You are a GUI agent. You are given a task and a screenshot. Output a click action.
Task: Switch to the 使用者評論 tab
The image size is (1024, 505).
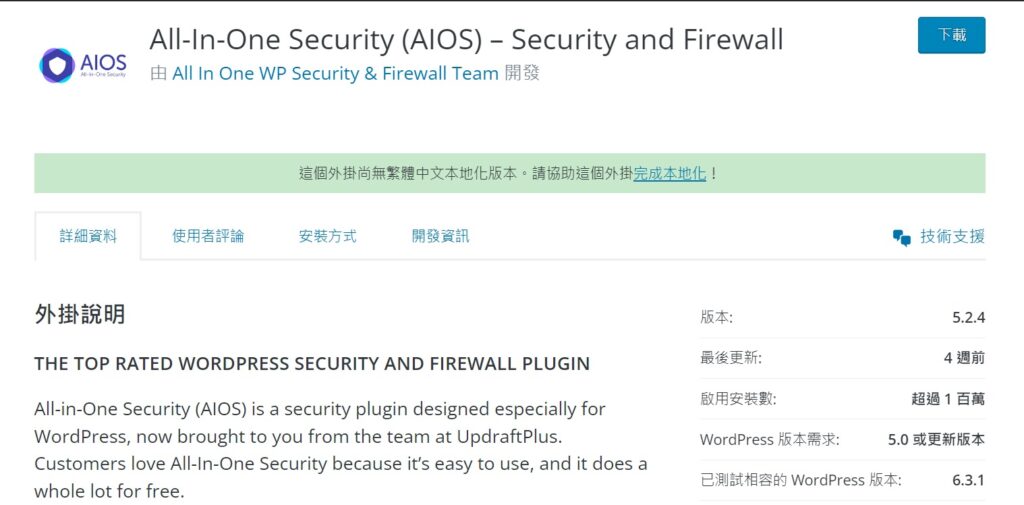(208, 236)
